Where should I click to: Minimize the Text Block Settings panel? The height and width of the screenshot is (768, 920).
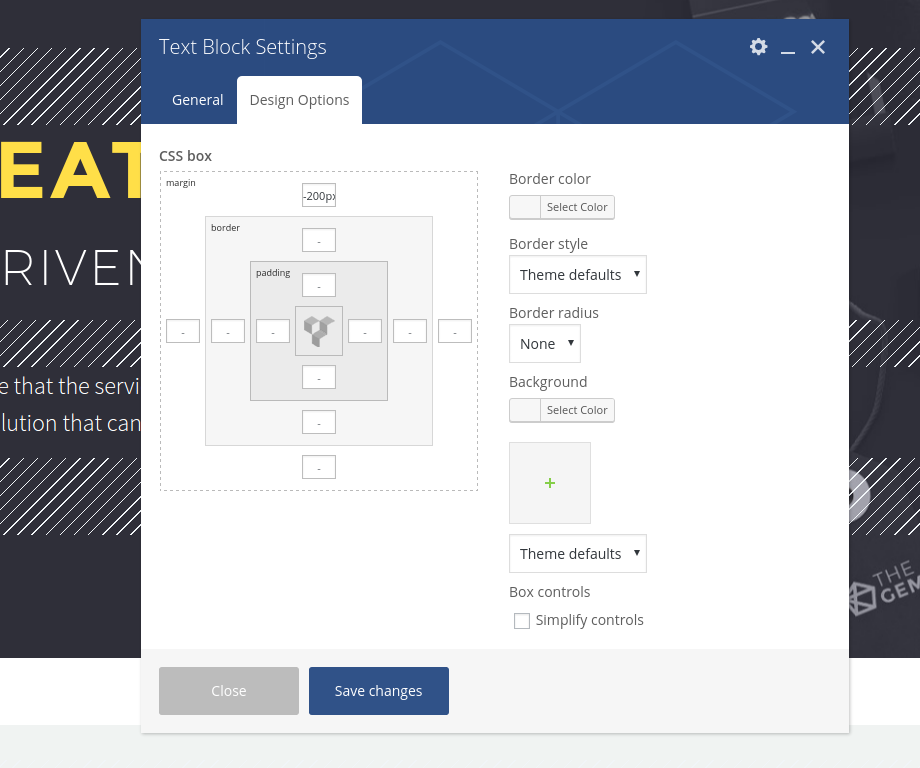788,48
